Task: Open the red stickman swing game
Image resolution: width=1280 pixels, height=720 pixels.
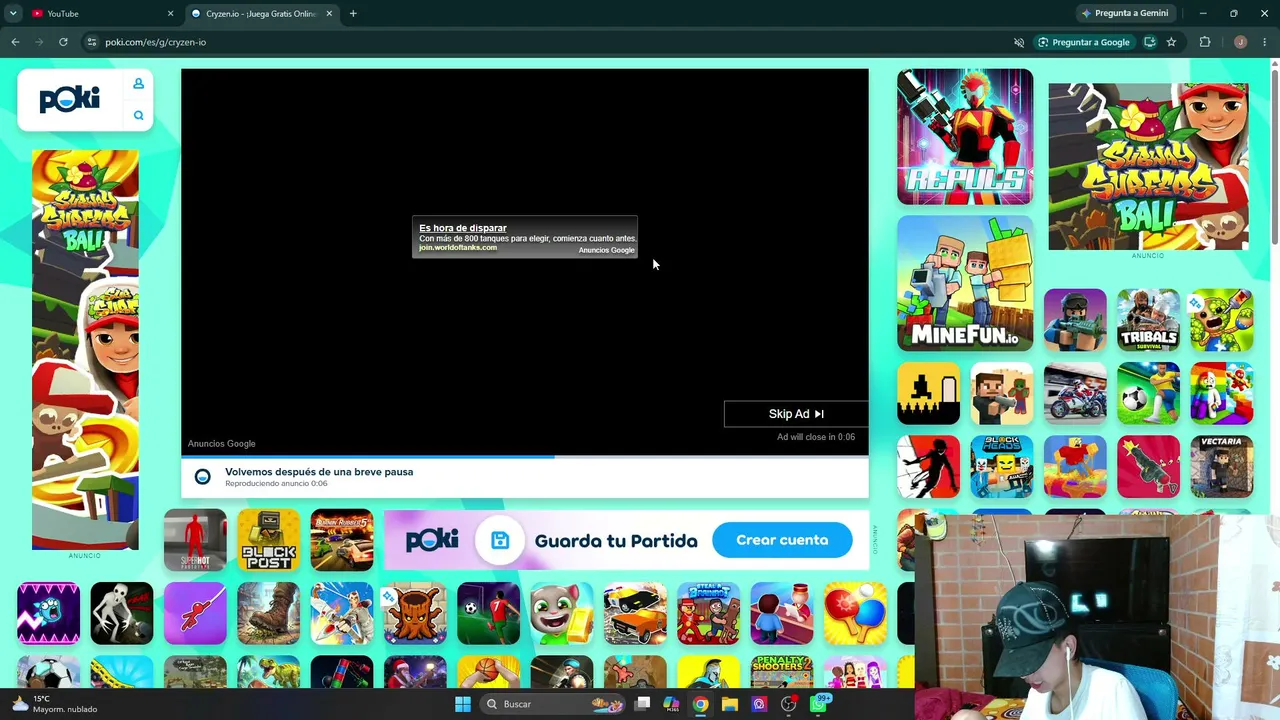Action: 195,613
